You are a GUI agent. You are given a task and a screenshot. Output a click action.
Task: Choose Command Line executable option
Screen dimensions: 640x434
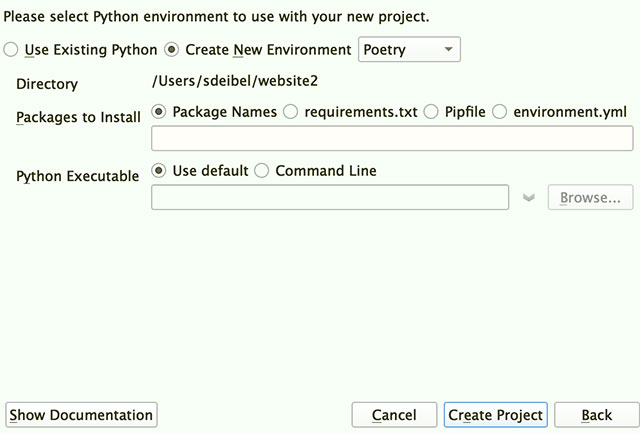(x=261, y=171)
